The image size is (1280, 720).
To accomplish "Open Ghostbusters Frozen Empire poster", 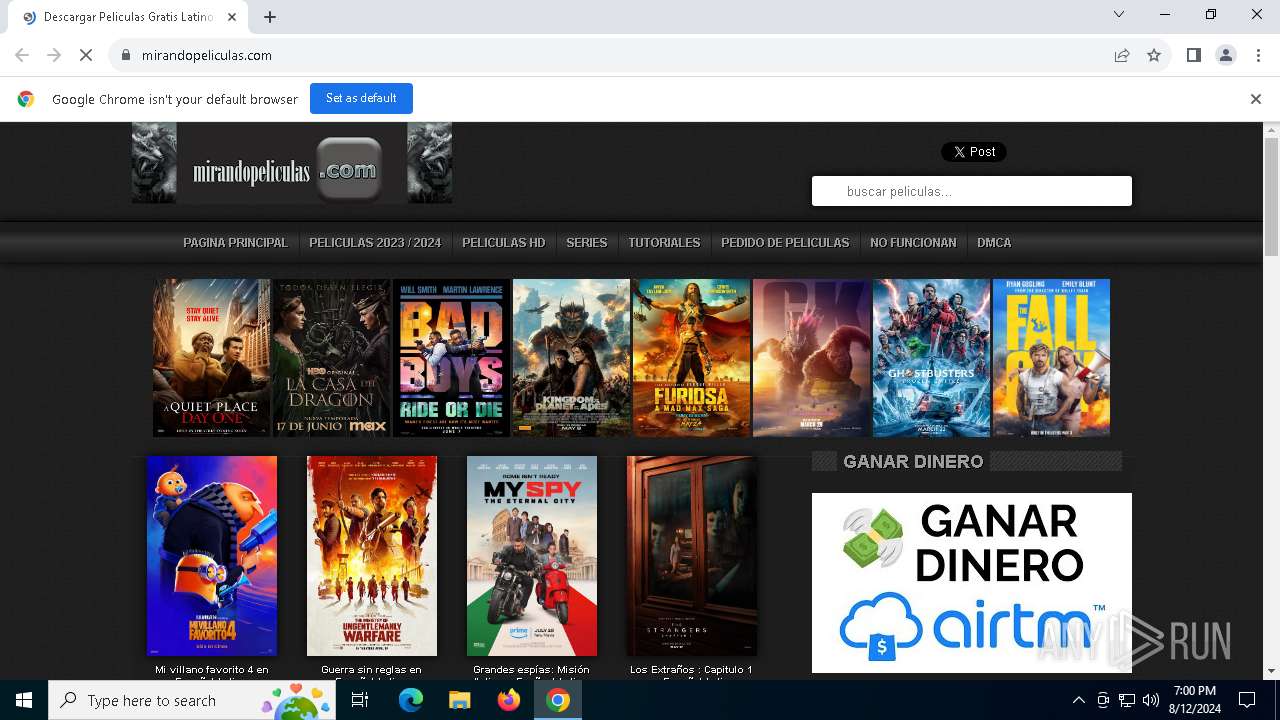I will (x=931, y=358).
